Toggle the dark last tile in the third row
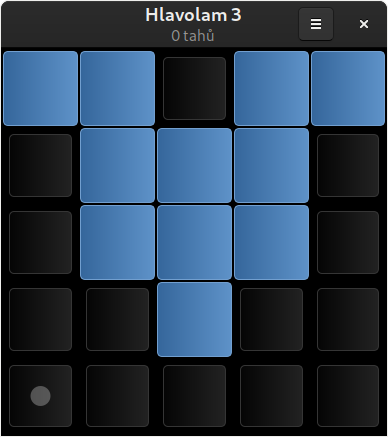Viewport: 388px width, 437px height. (x=348, y=242)
